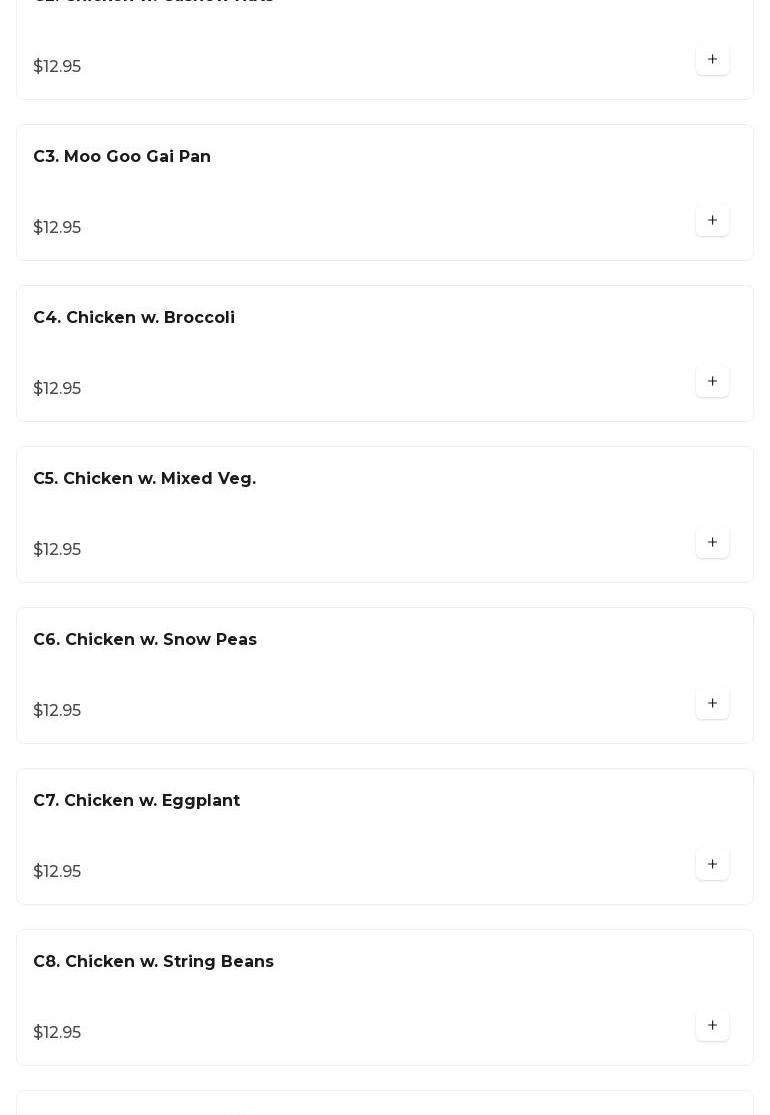This screenshot has width=770, height=1115.
Task: Add C7. Chicken w. Eggplant via plus icon
Action: 712,864
